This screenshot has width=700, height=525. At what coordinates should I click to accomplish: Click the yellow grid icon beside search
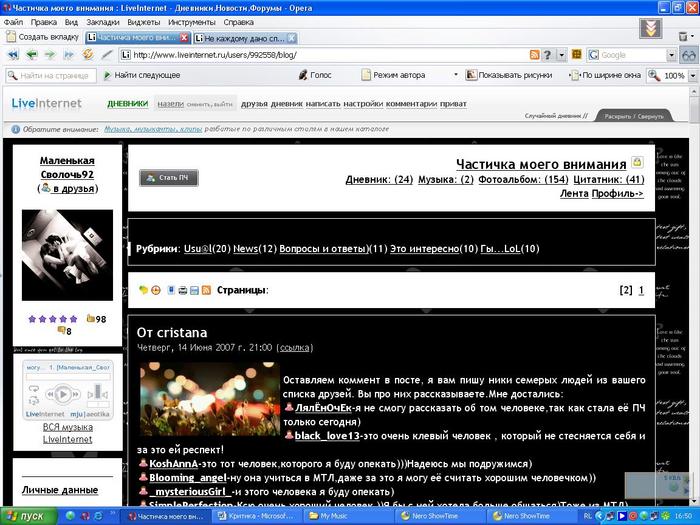pyautogui.click(x=577, y=54)
